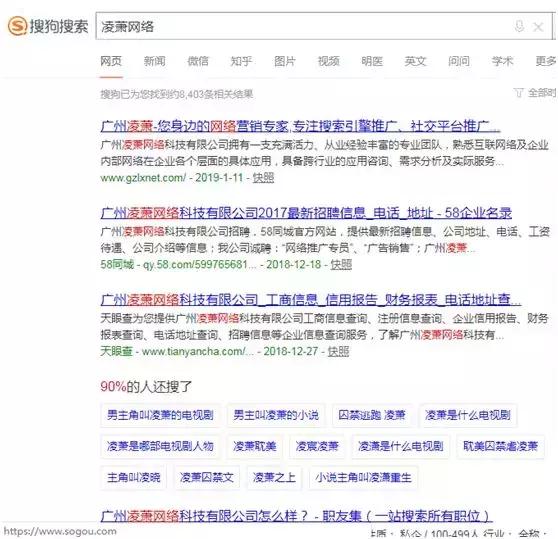558x539 pixels.
Task: Switch to the 英文 tab
Action: (x=415, y=61)
